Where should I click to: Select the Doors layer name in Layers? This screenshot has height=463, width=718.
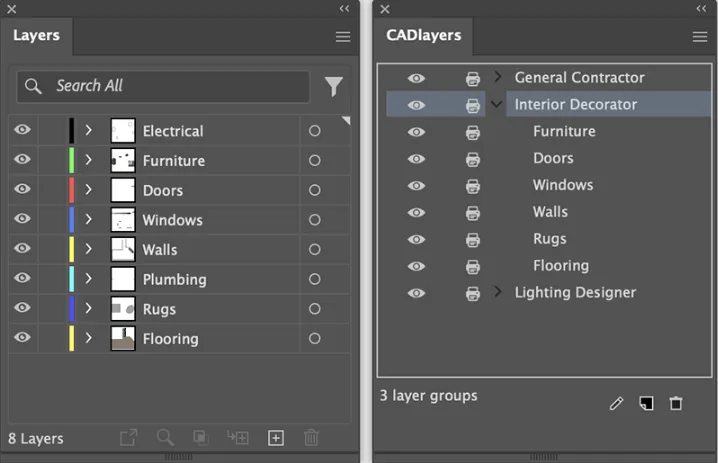[x=163, y=191]
